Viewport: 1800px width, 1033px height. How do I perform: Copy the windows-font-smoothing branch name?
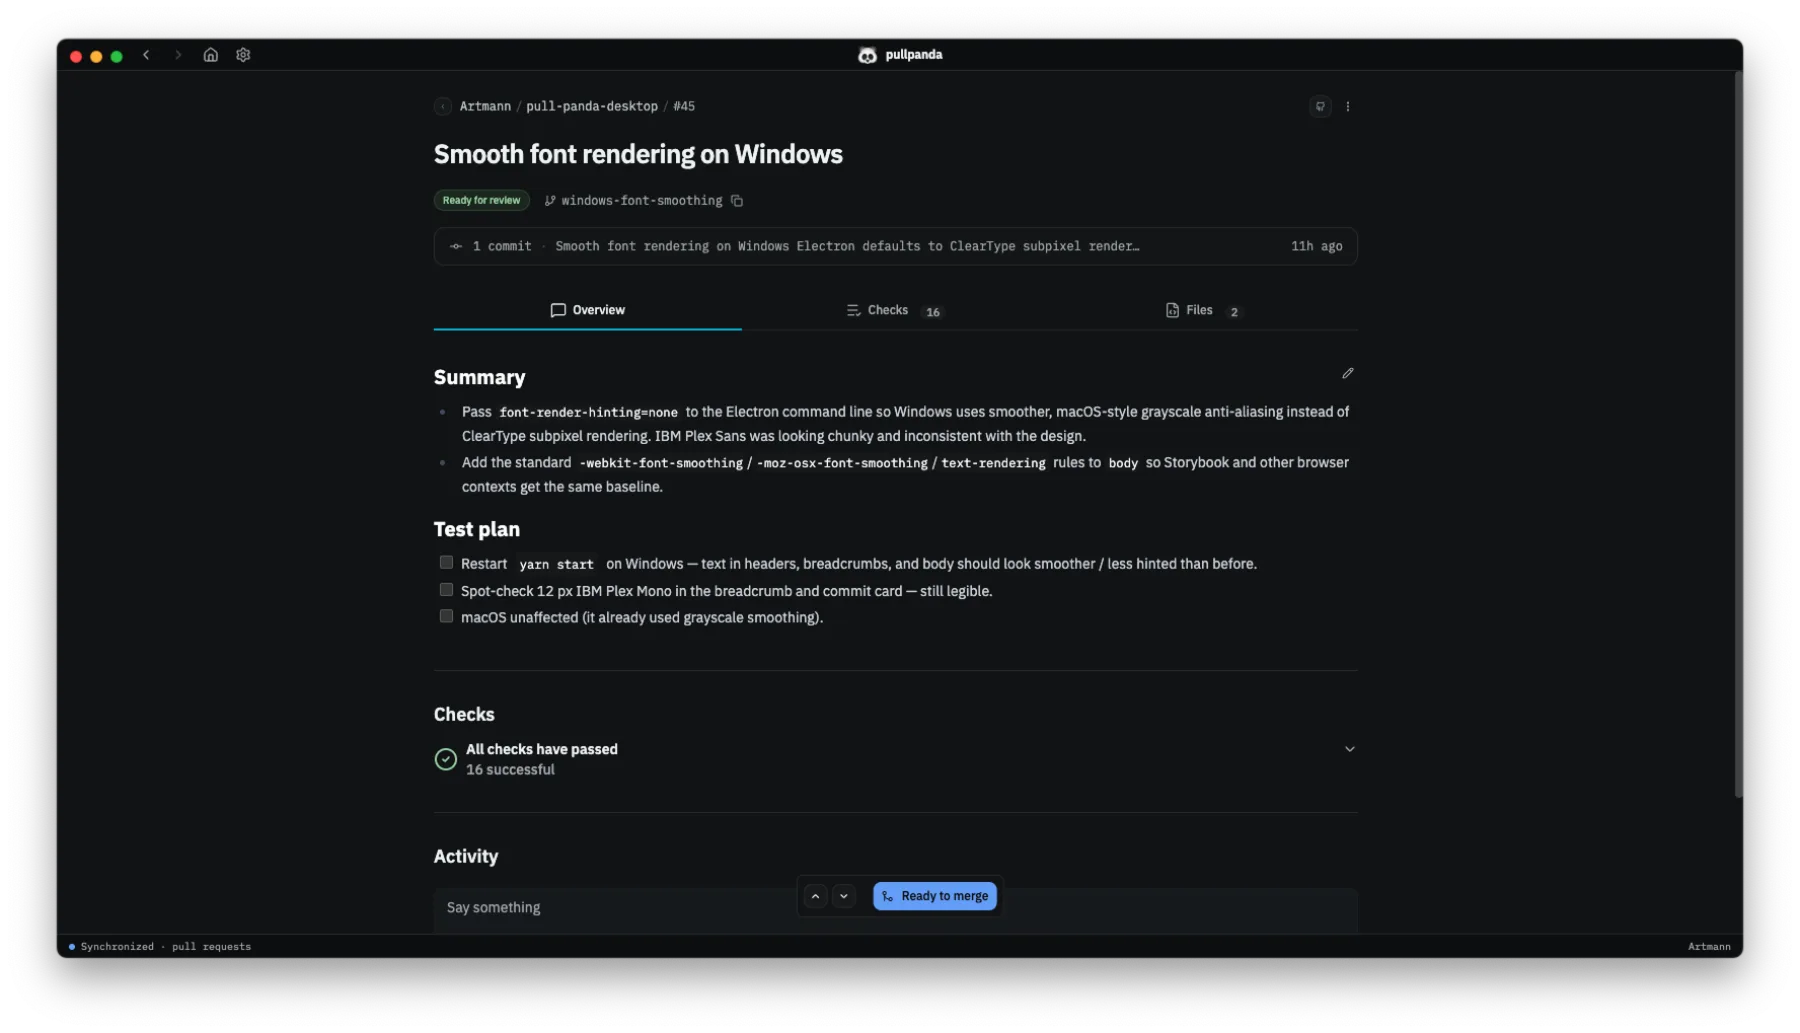point(737,201)
